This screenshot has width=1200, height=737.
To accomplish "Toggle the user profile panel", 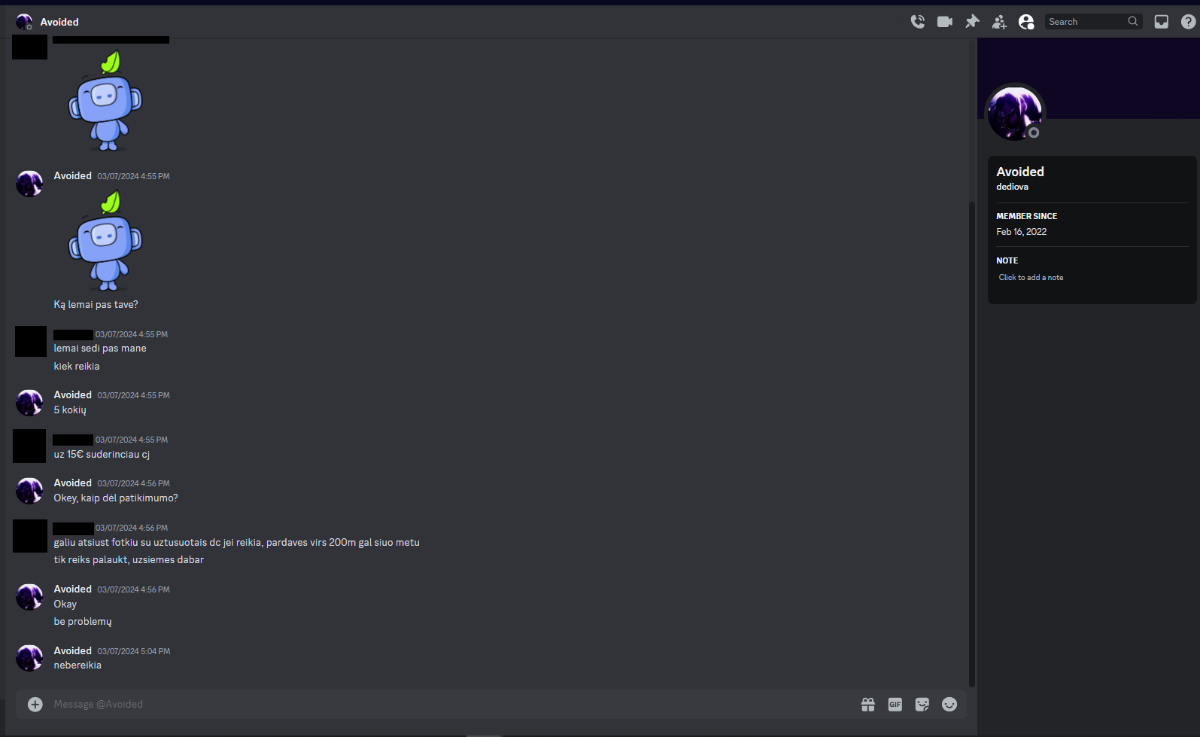I will tap(1026, 21).
